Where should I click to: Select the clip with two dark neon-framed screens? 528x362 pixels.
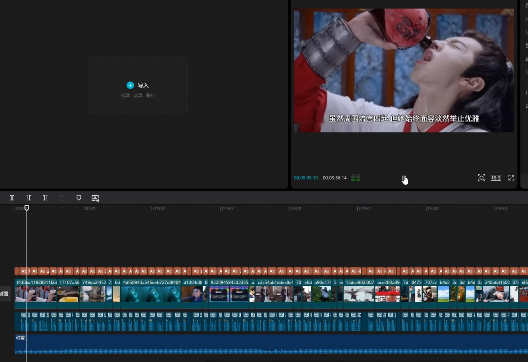(229, 294)
